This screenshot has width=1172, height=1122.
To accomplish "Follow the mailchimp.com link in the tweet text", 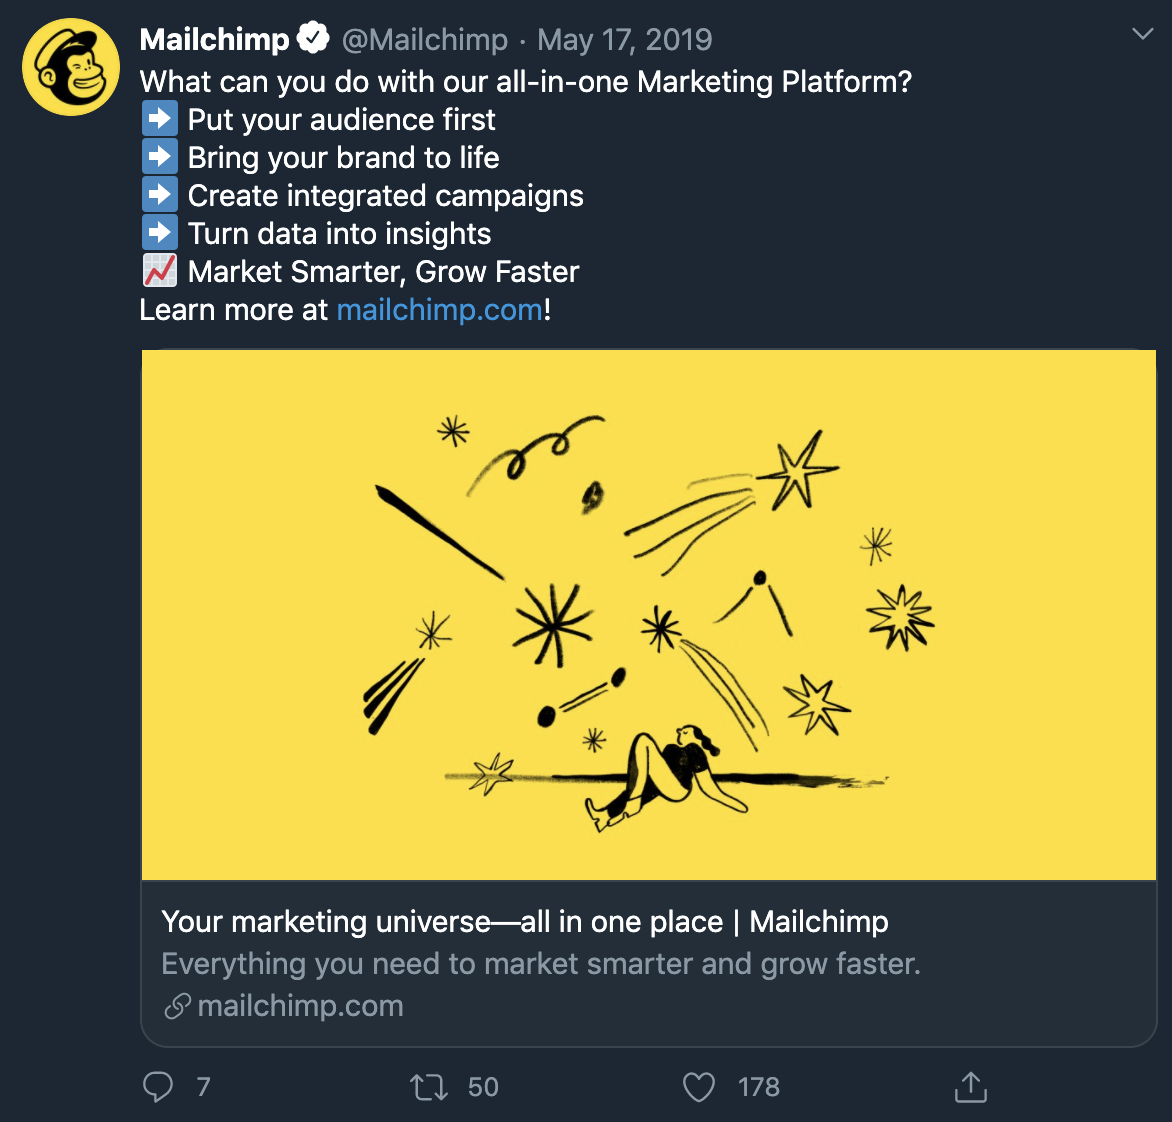I will [440, 310].
